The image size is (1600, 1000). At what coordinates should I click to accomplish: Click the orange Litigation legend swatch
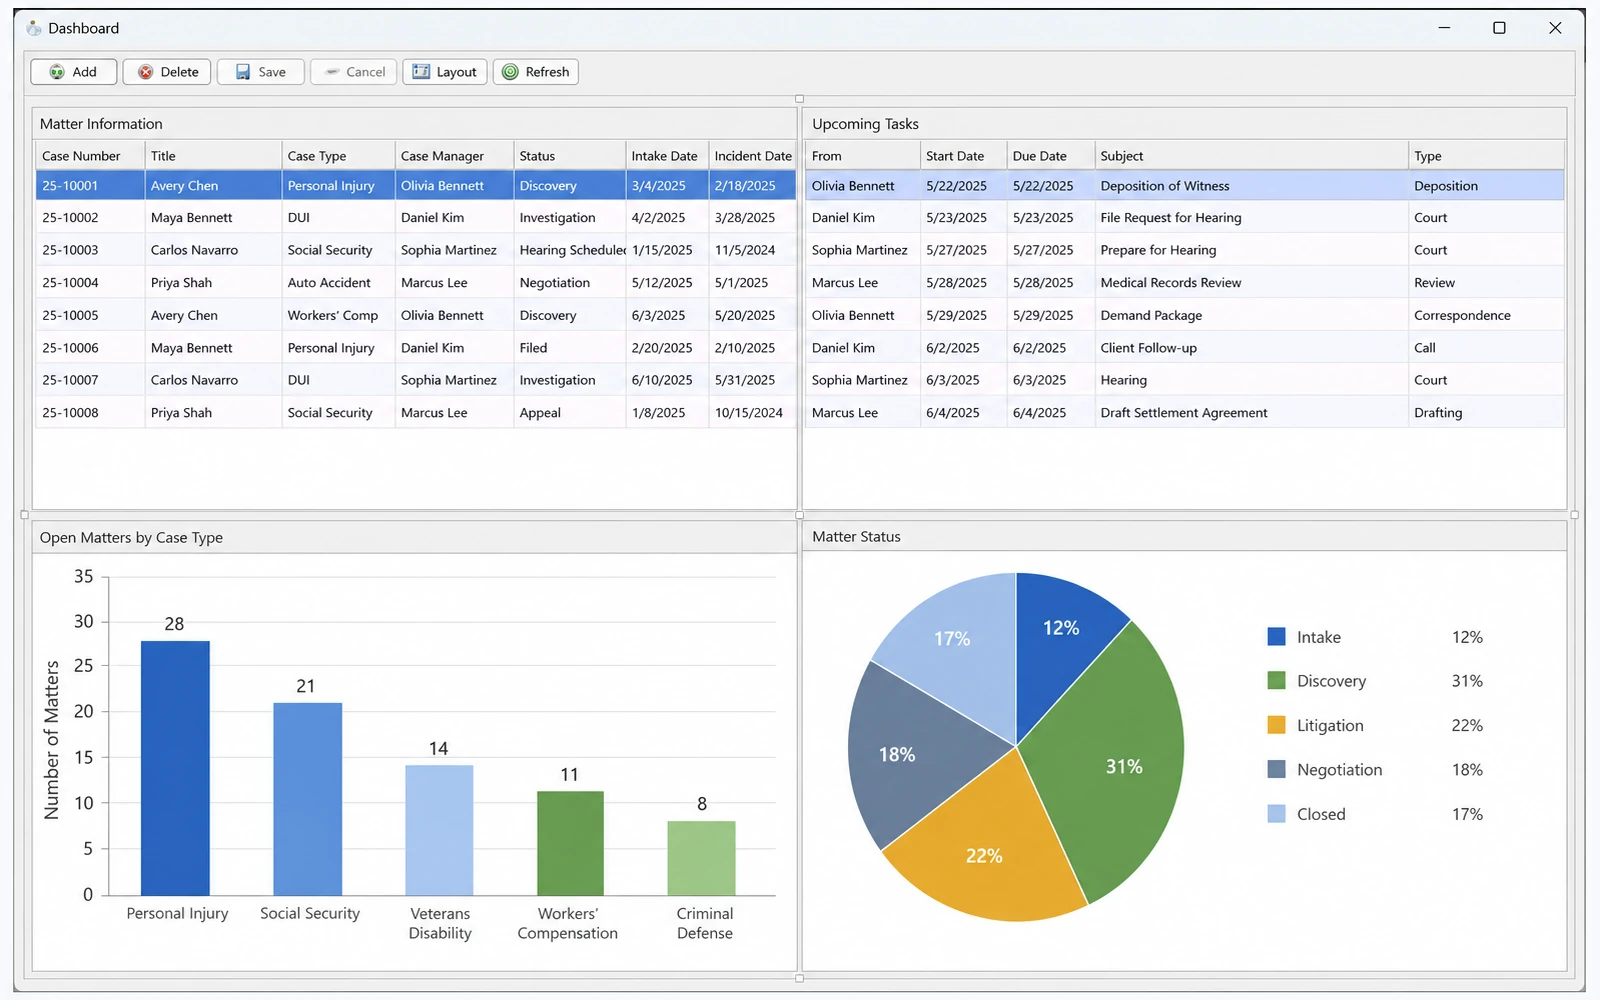pyautogui.click(x=1276, y=725)
